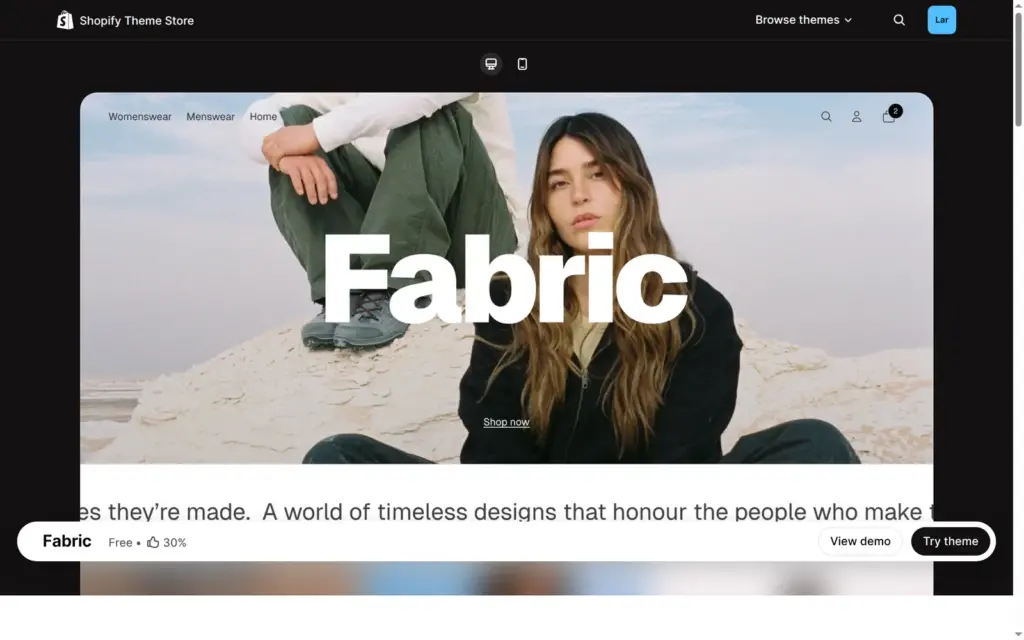1024x640 pixels.
Task: Select Home in the preview menu
Action: point(263,117)
